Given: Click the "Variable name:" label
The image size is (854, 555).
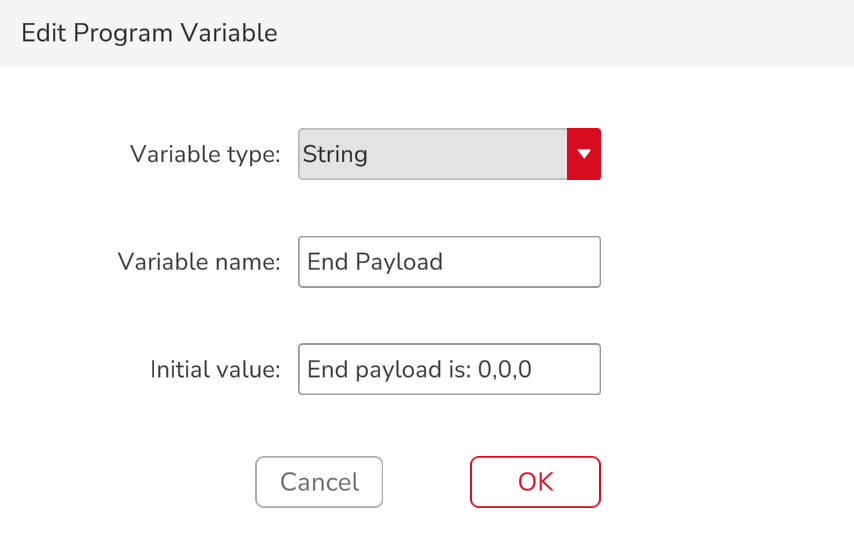Looking at the screenshot, I should [x=199, y=262].
